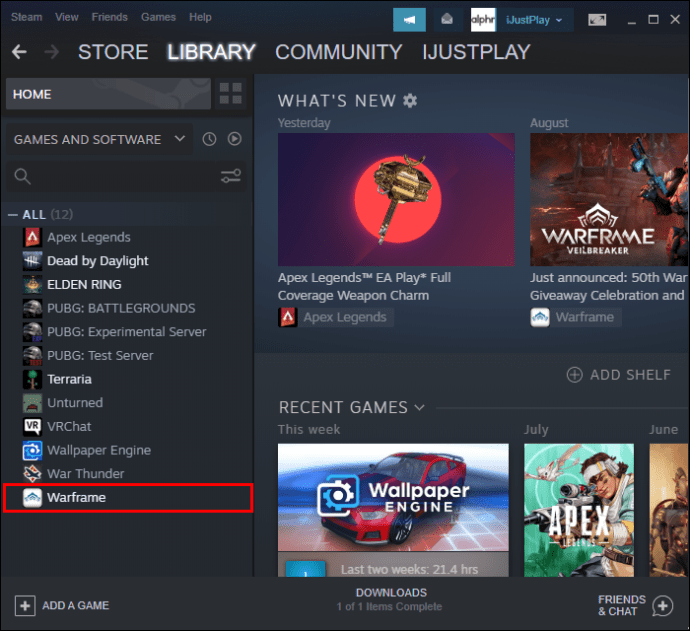Image resolution: width=690 pixels, height=631 pixels.
Task: Open Warframe Veilbreaker news thumbnail
Action: coord(609,199)
